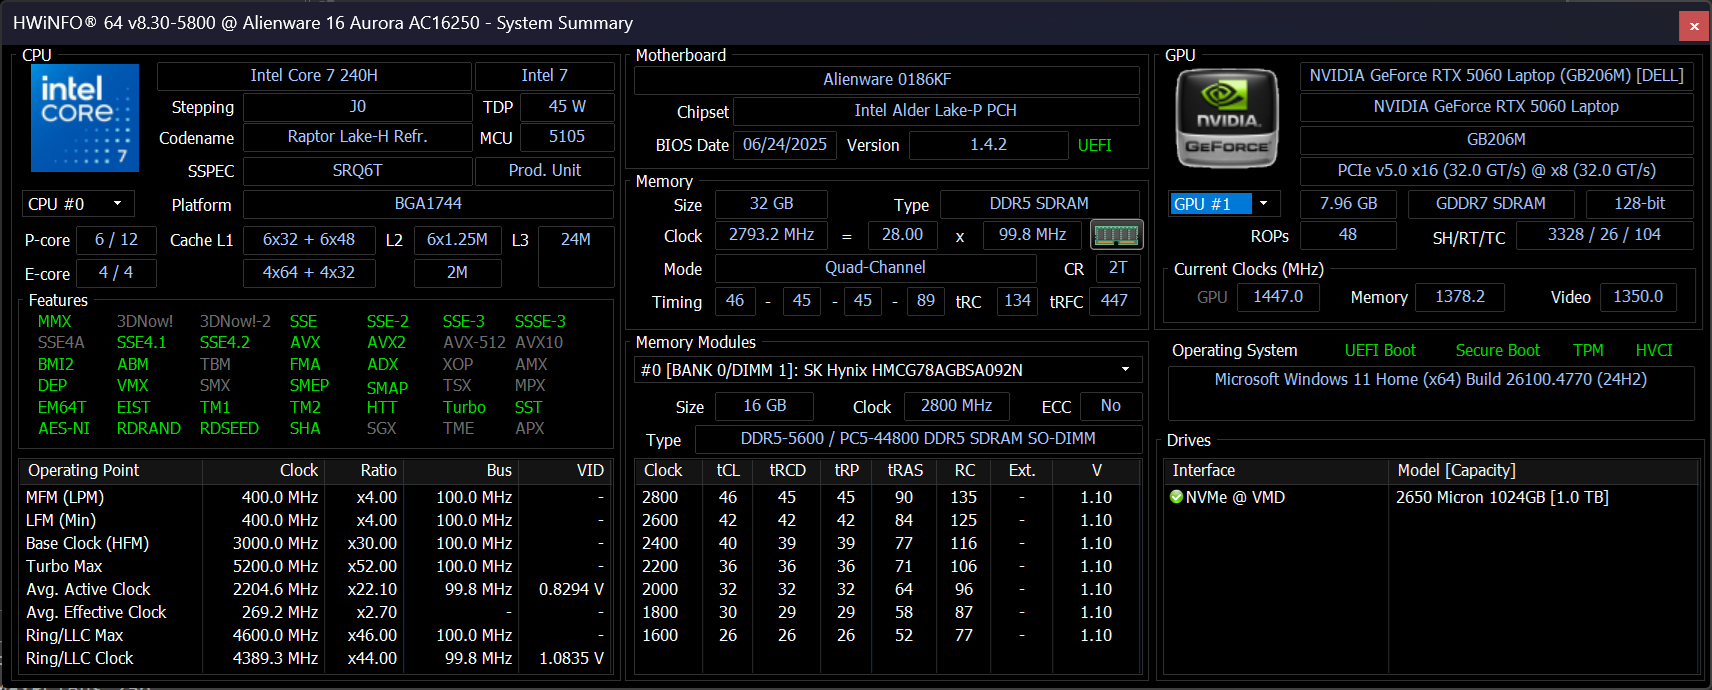
Task: Click the NVIDIA GeForce logo
Action: (x=1227, y=118)
